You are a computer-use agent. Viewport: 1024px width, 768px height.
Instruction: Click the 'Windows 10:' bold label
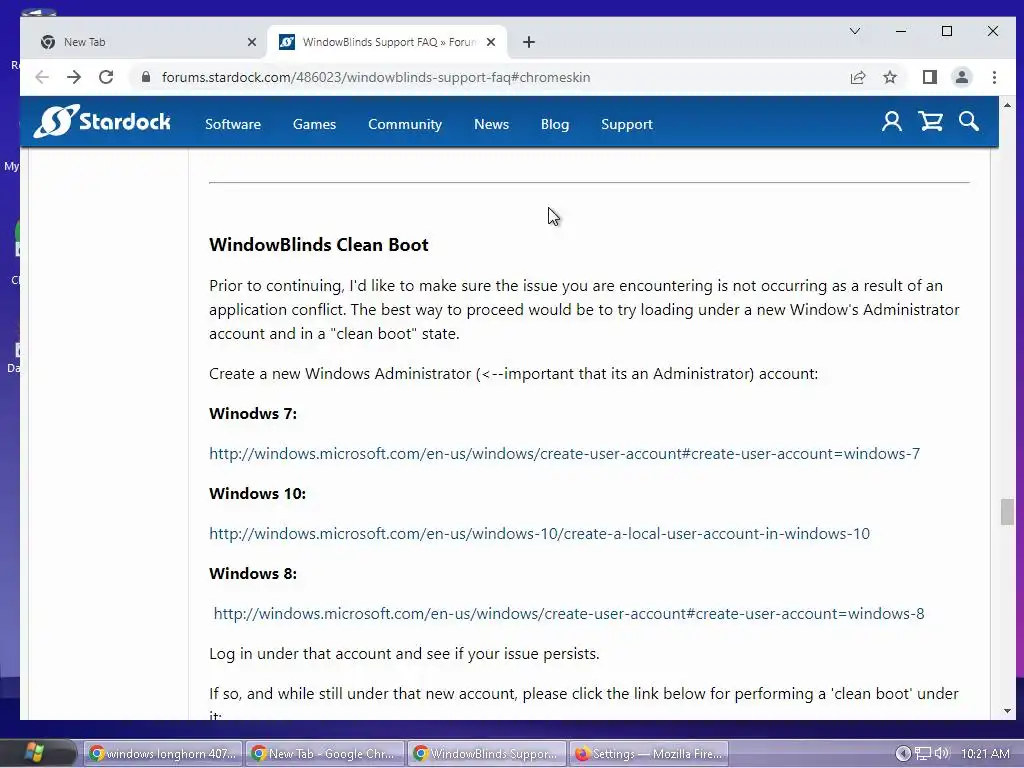(257, 494)
